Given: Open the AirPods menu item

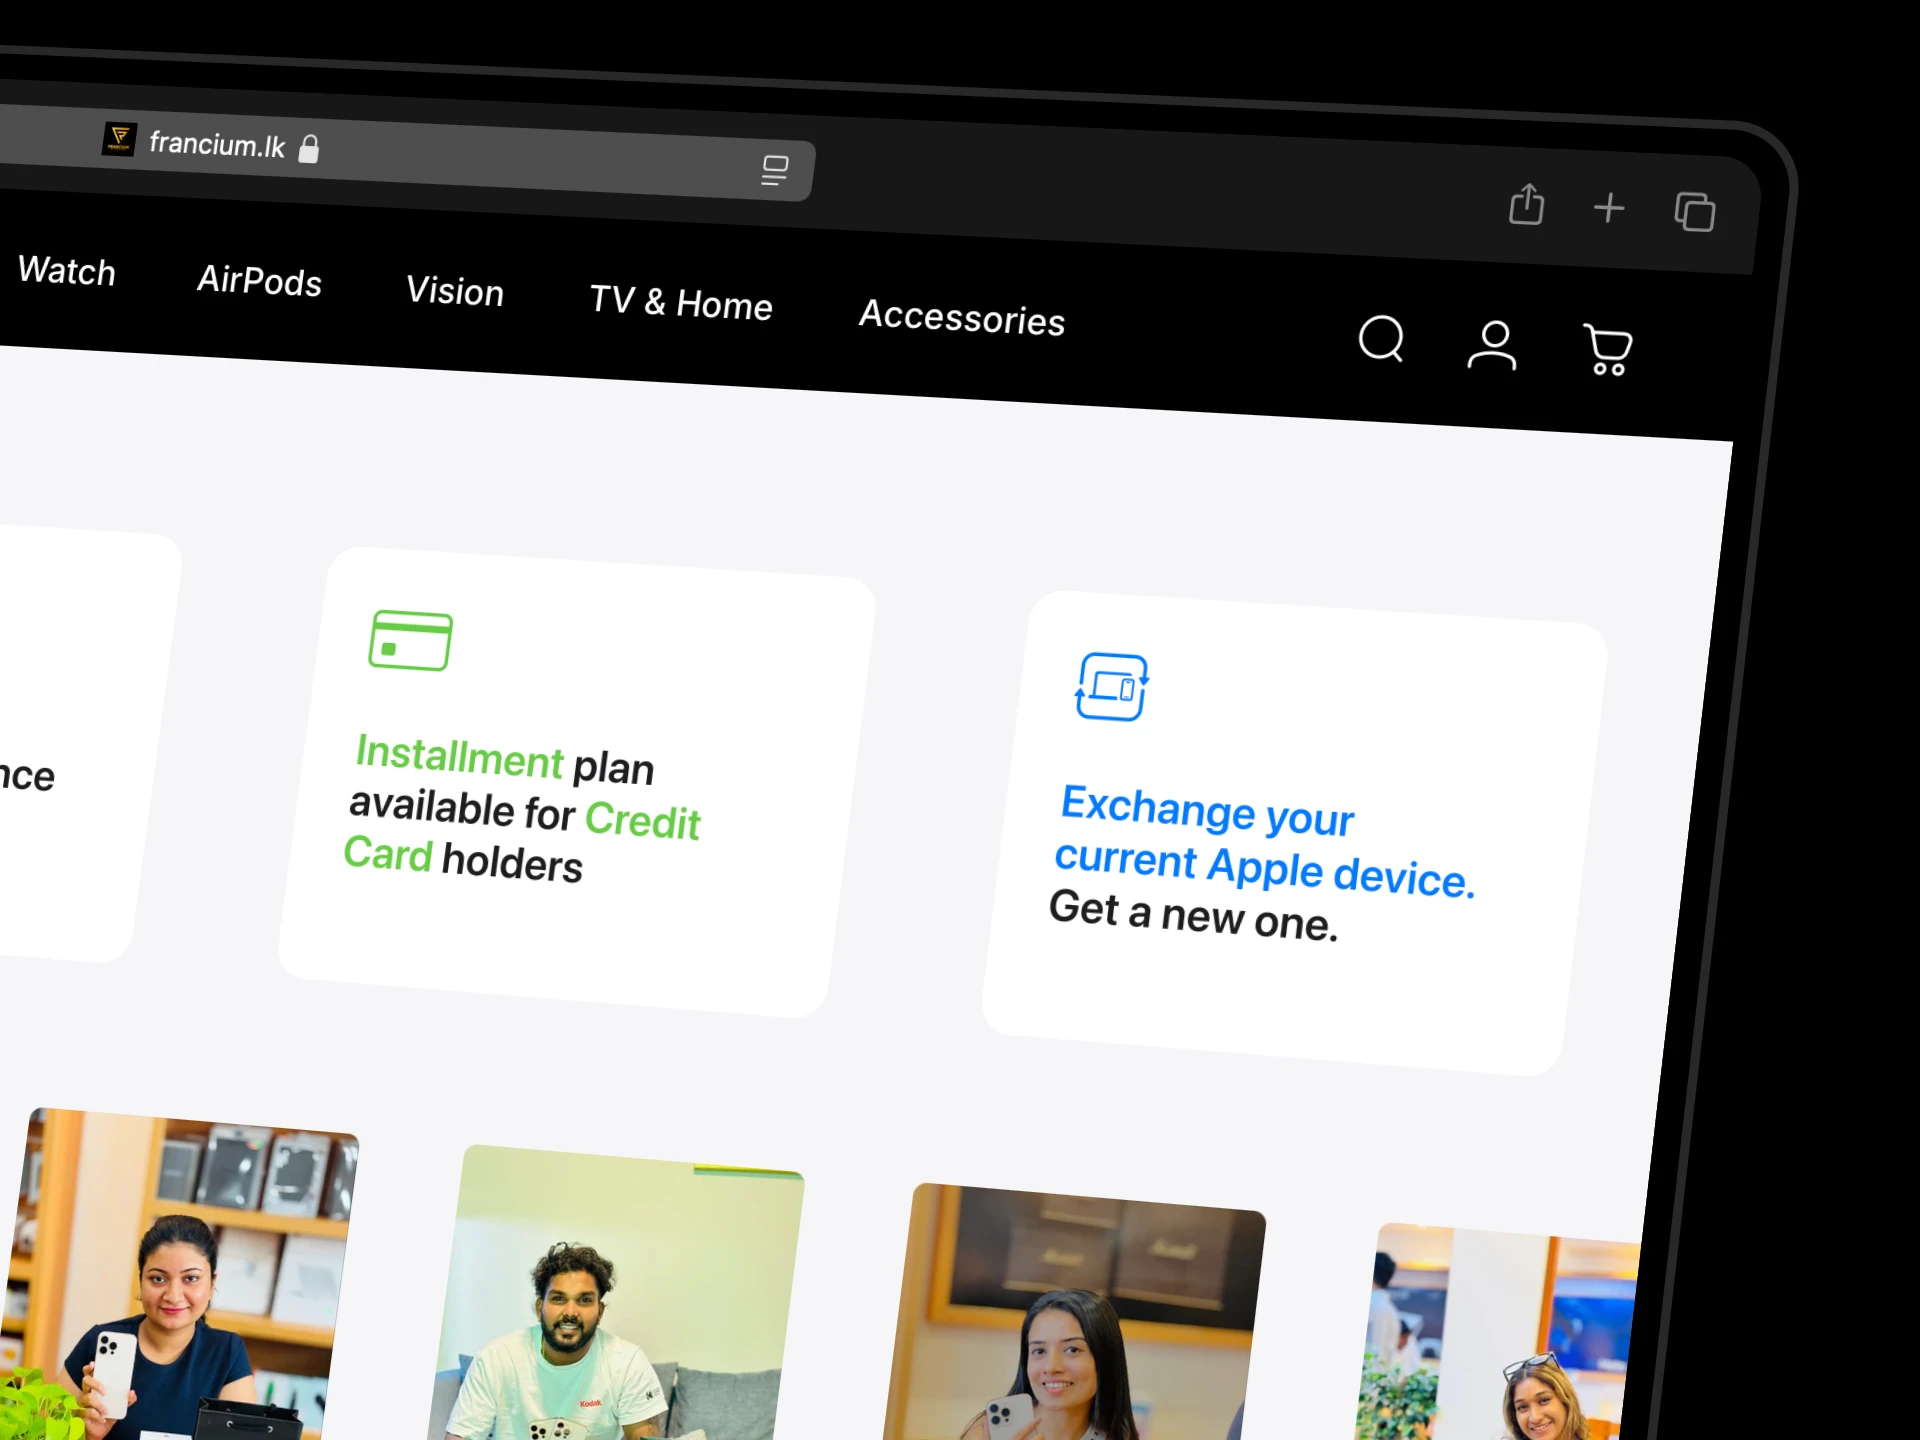Looking at the screenshot, I should 259,281.
